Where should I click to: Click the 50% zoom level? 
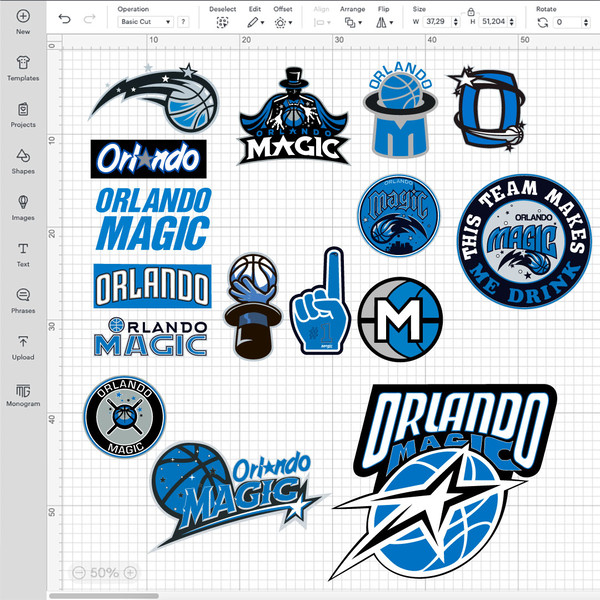click(x=104, y=572)
